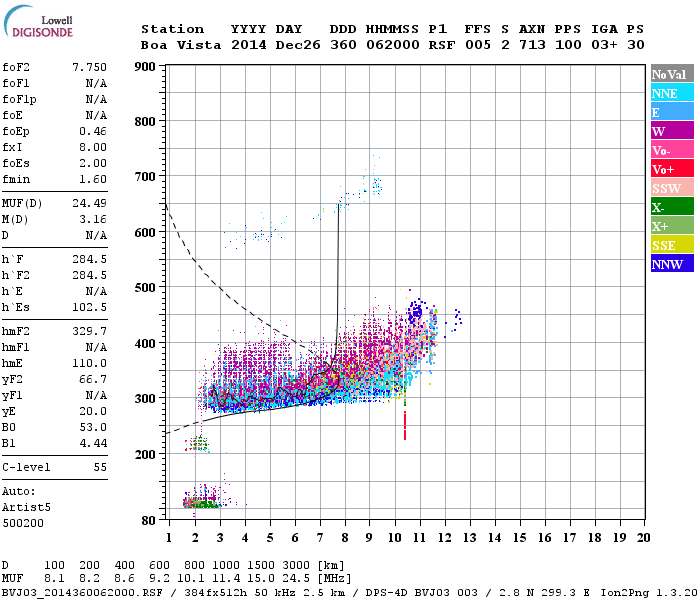Click the foEs value 2.00
The image size is (700, 600).
point(93,163)
